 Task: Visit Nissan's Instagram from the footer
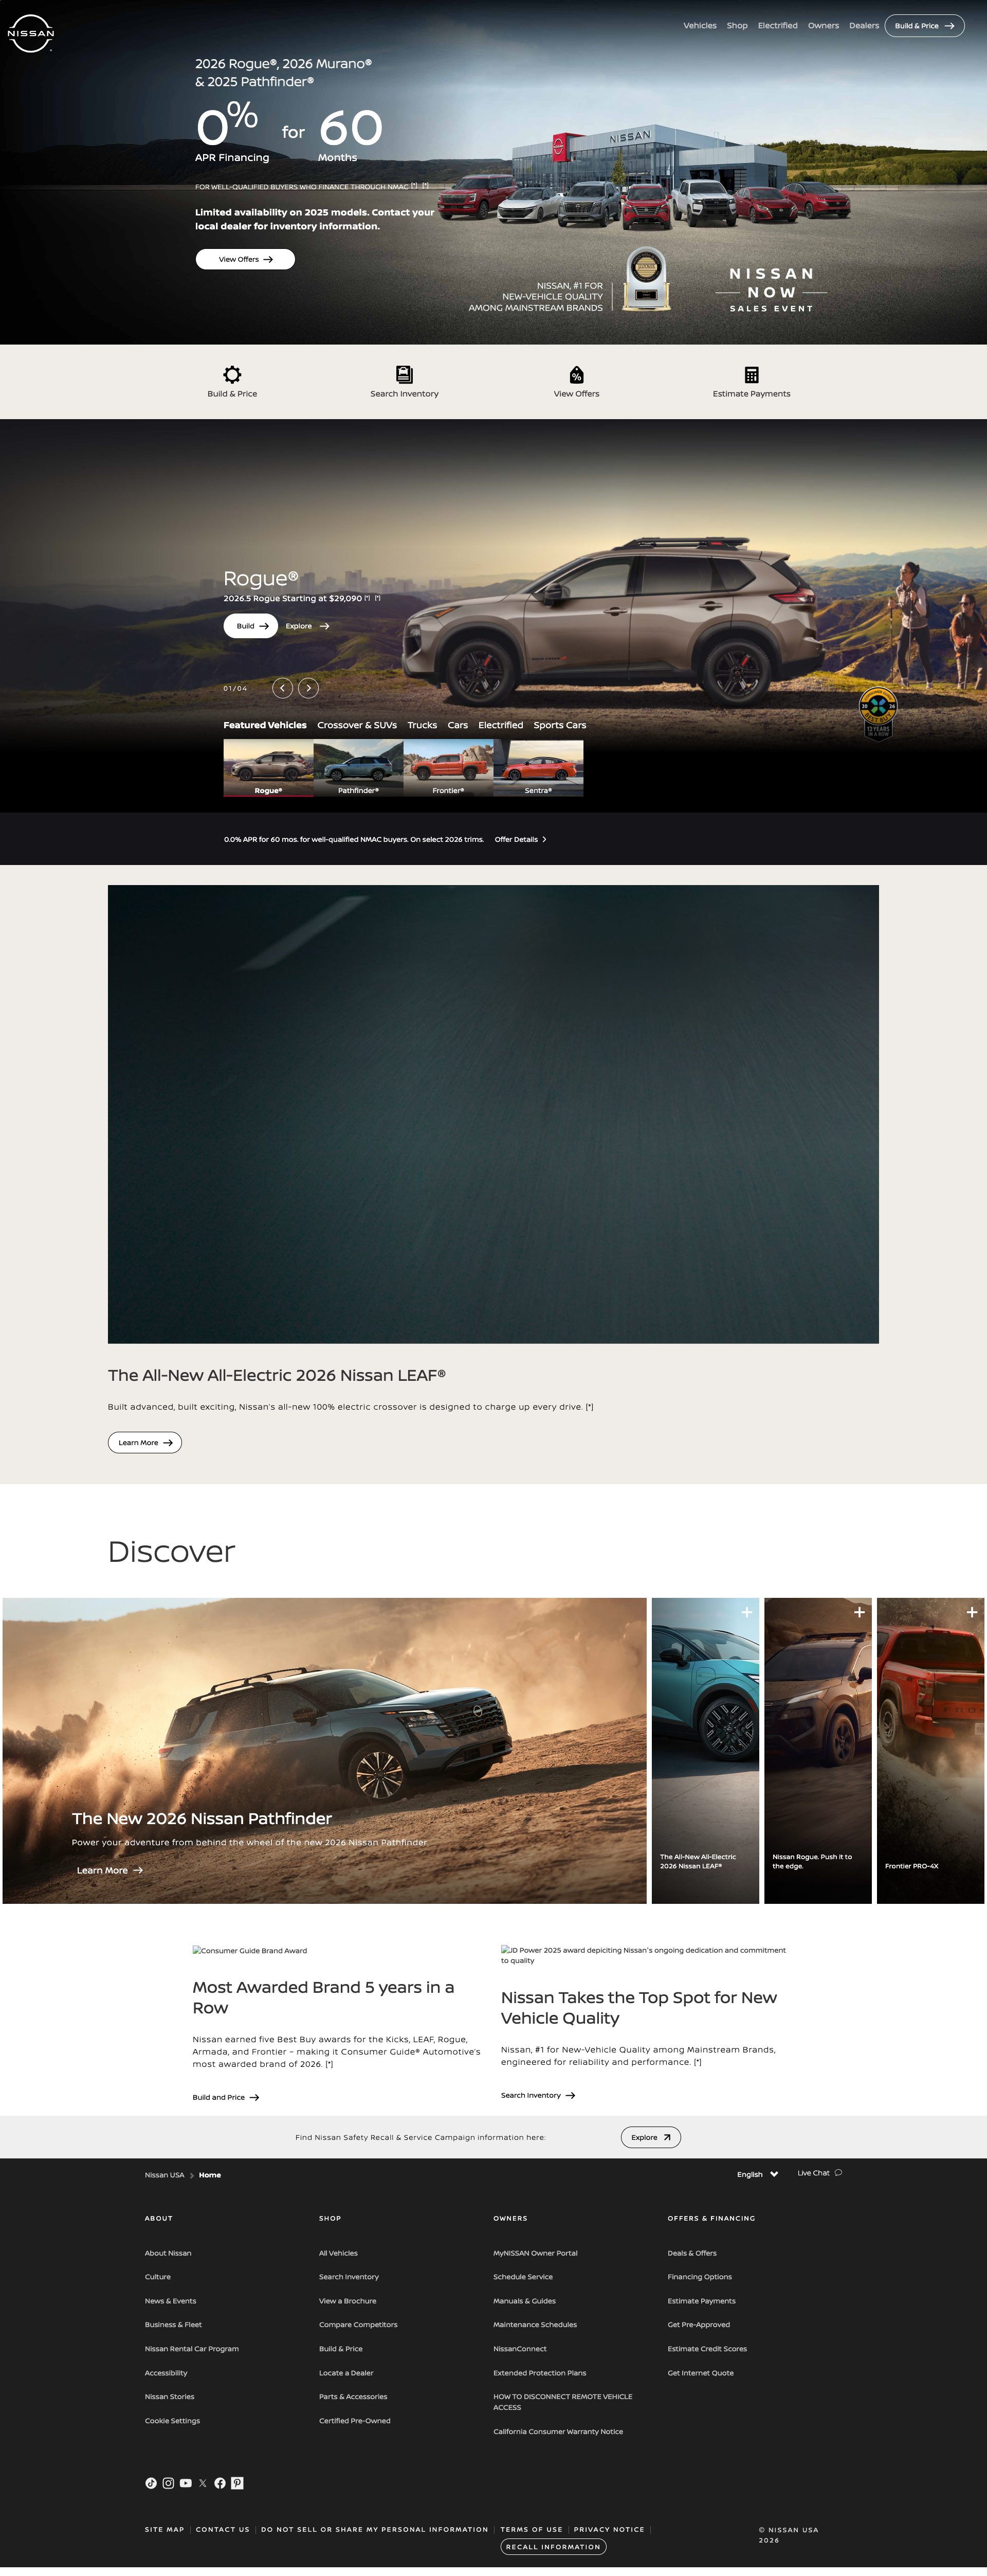(x=168, y=2483)
